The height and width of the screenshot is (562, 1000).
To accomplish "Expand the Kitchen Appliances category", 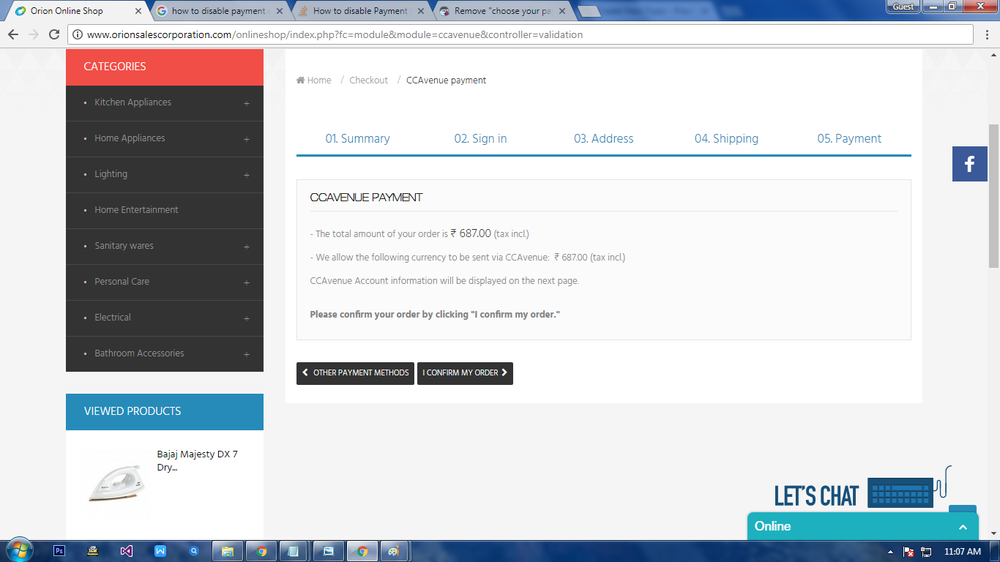I will 246,103.
